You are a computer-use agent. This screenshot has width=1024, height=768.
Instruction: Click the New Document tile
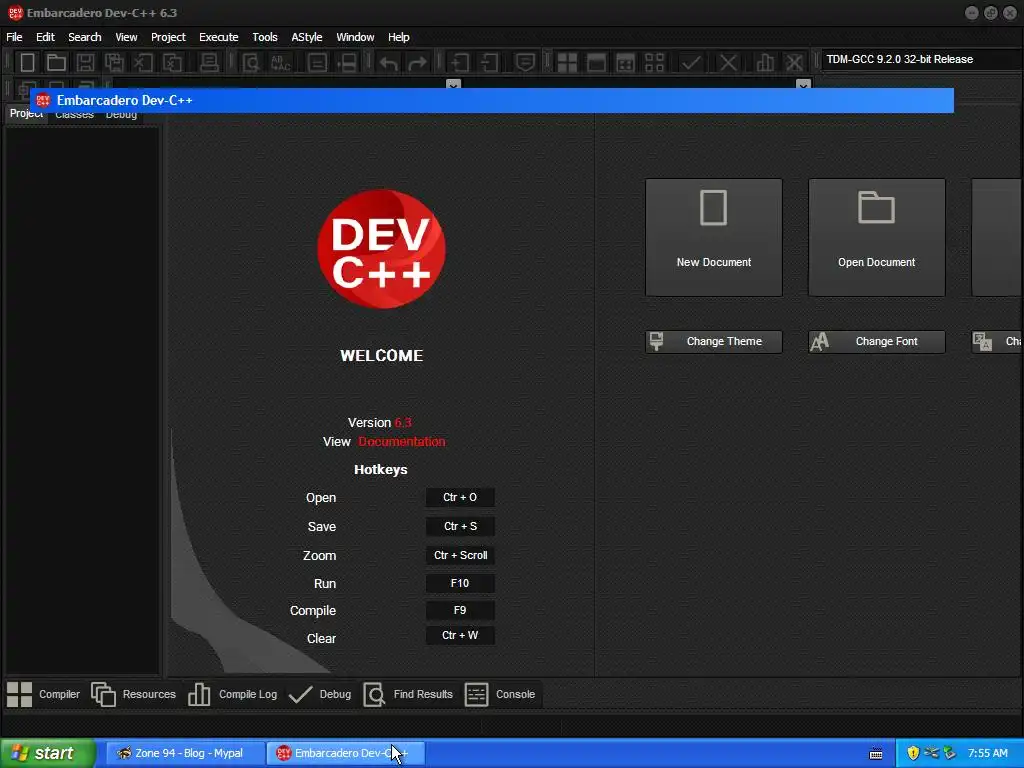coord(714,238)
